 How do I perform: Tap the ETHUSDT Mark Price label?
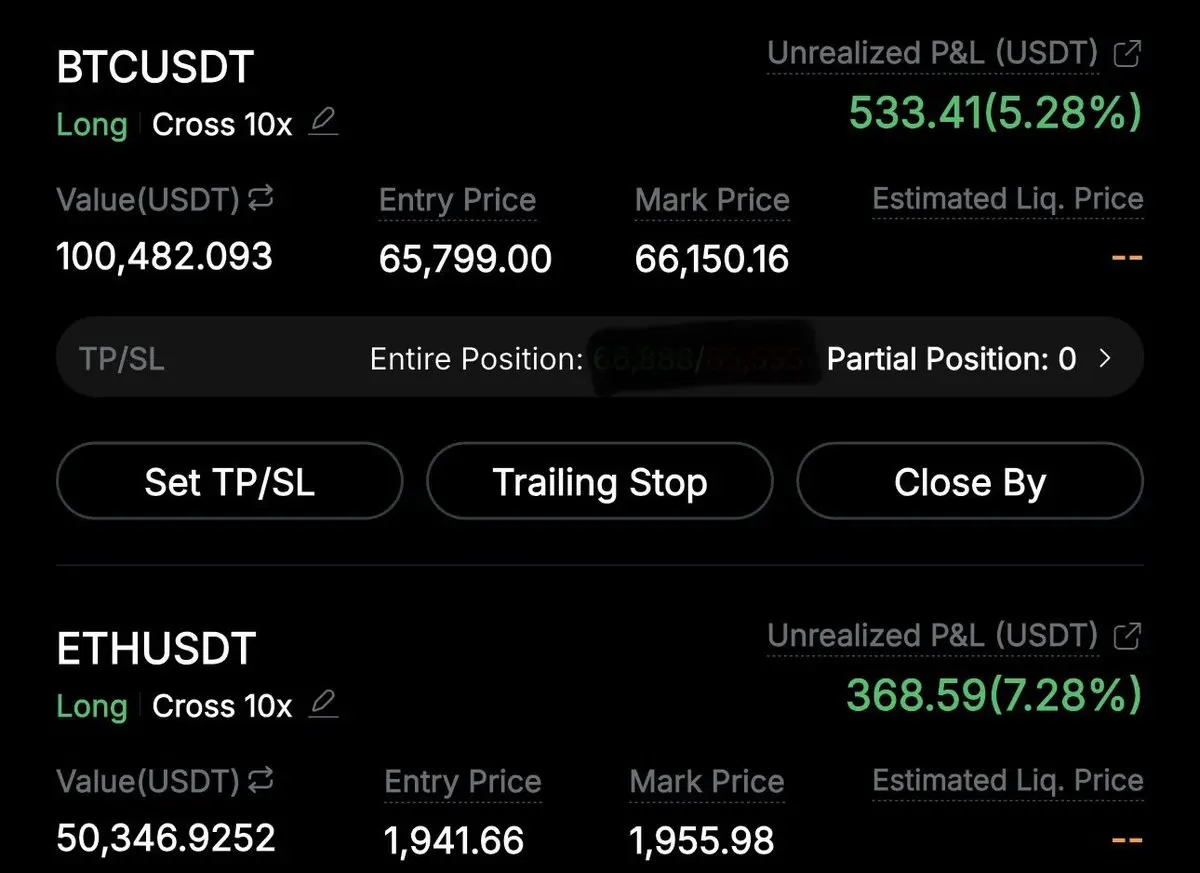click(x=707, y=781)
